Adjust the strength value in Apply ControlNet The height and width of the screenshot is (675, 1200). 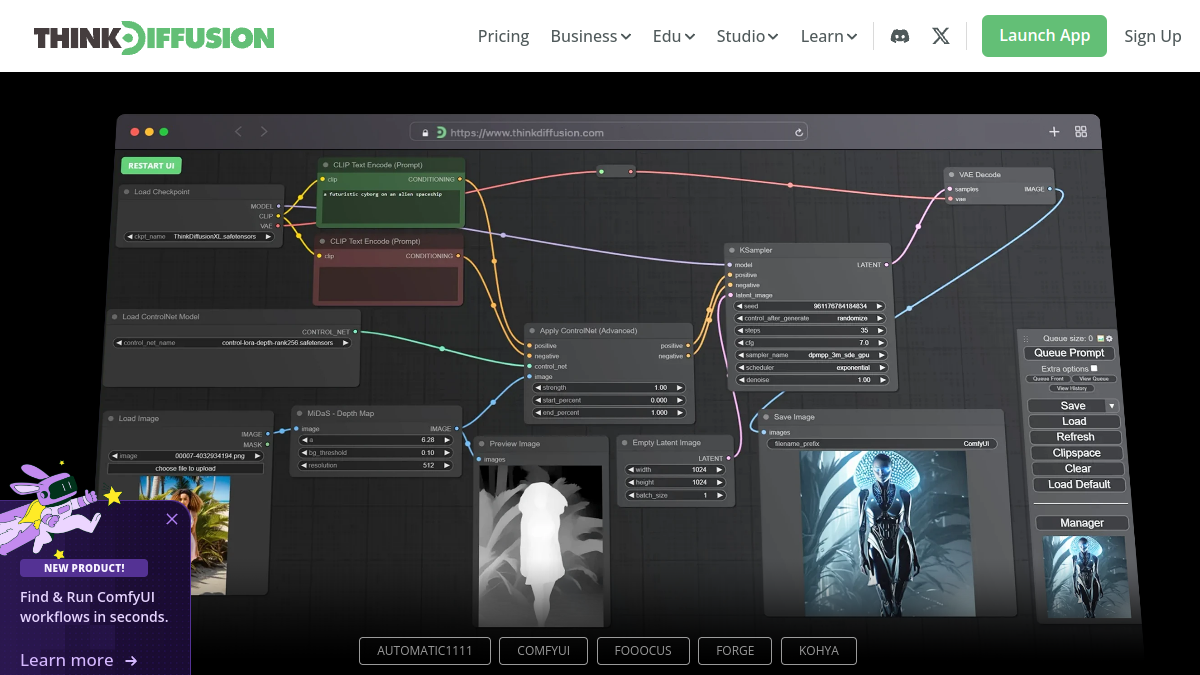610,387
